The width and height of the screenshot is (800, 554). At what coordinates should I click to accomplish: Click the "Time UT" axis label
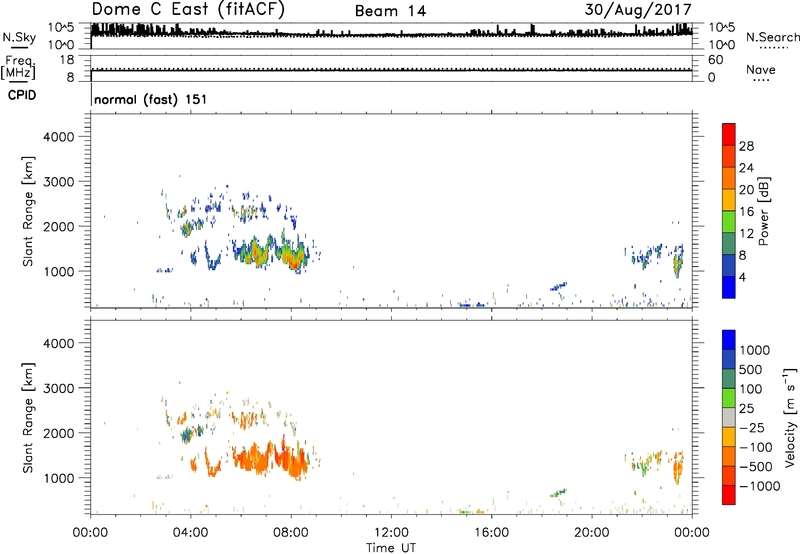(x=391, y=548)
